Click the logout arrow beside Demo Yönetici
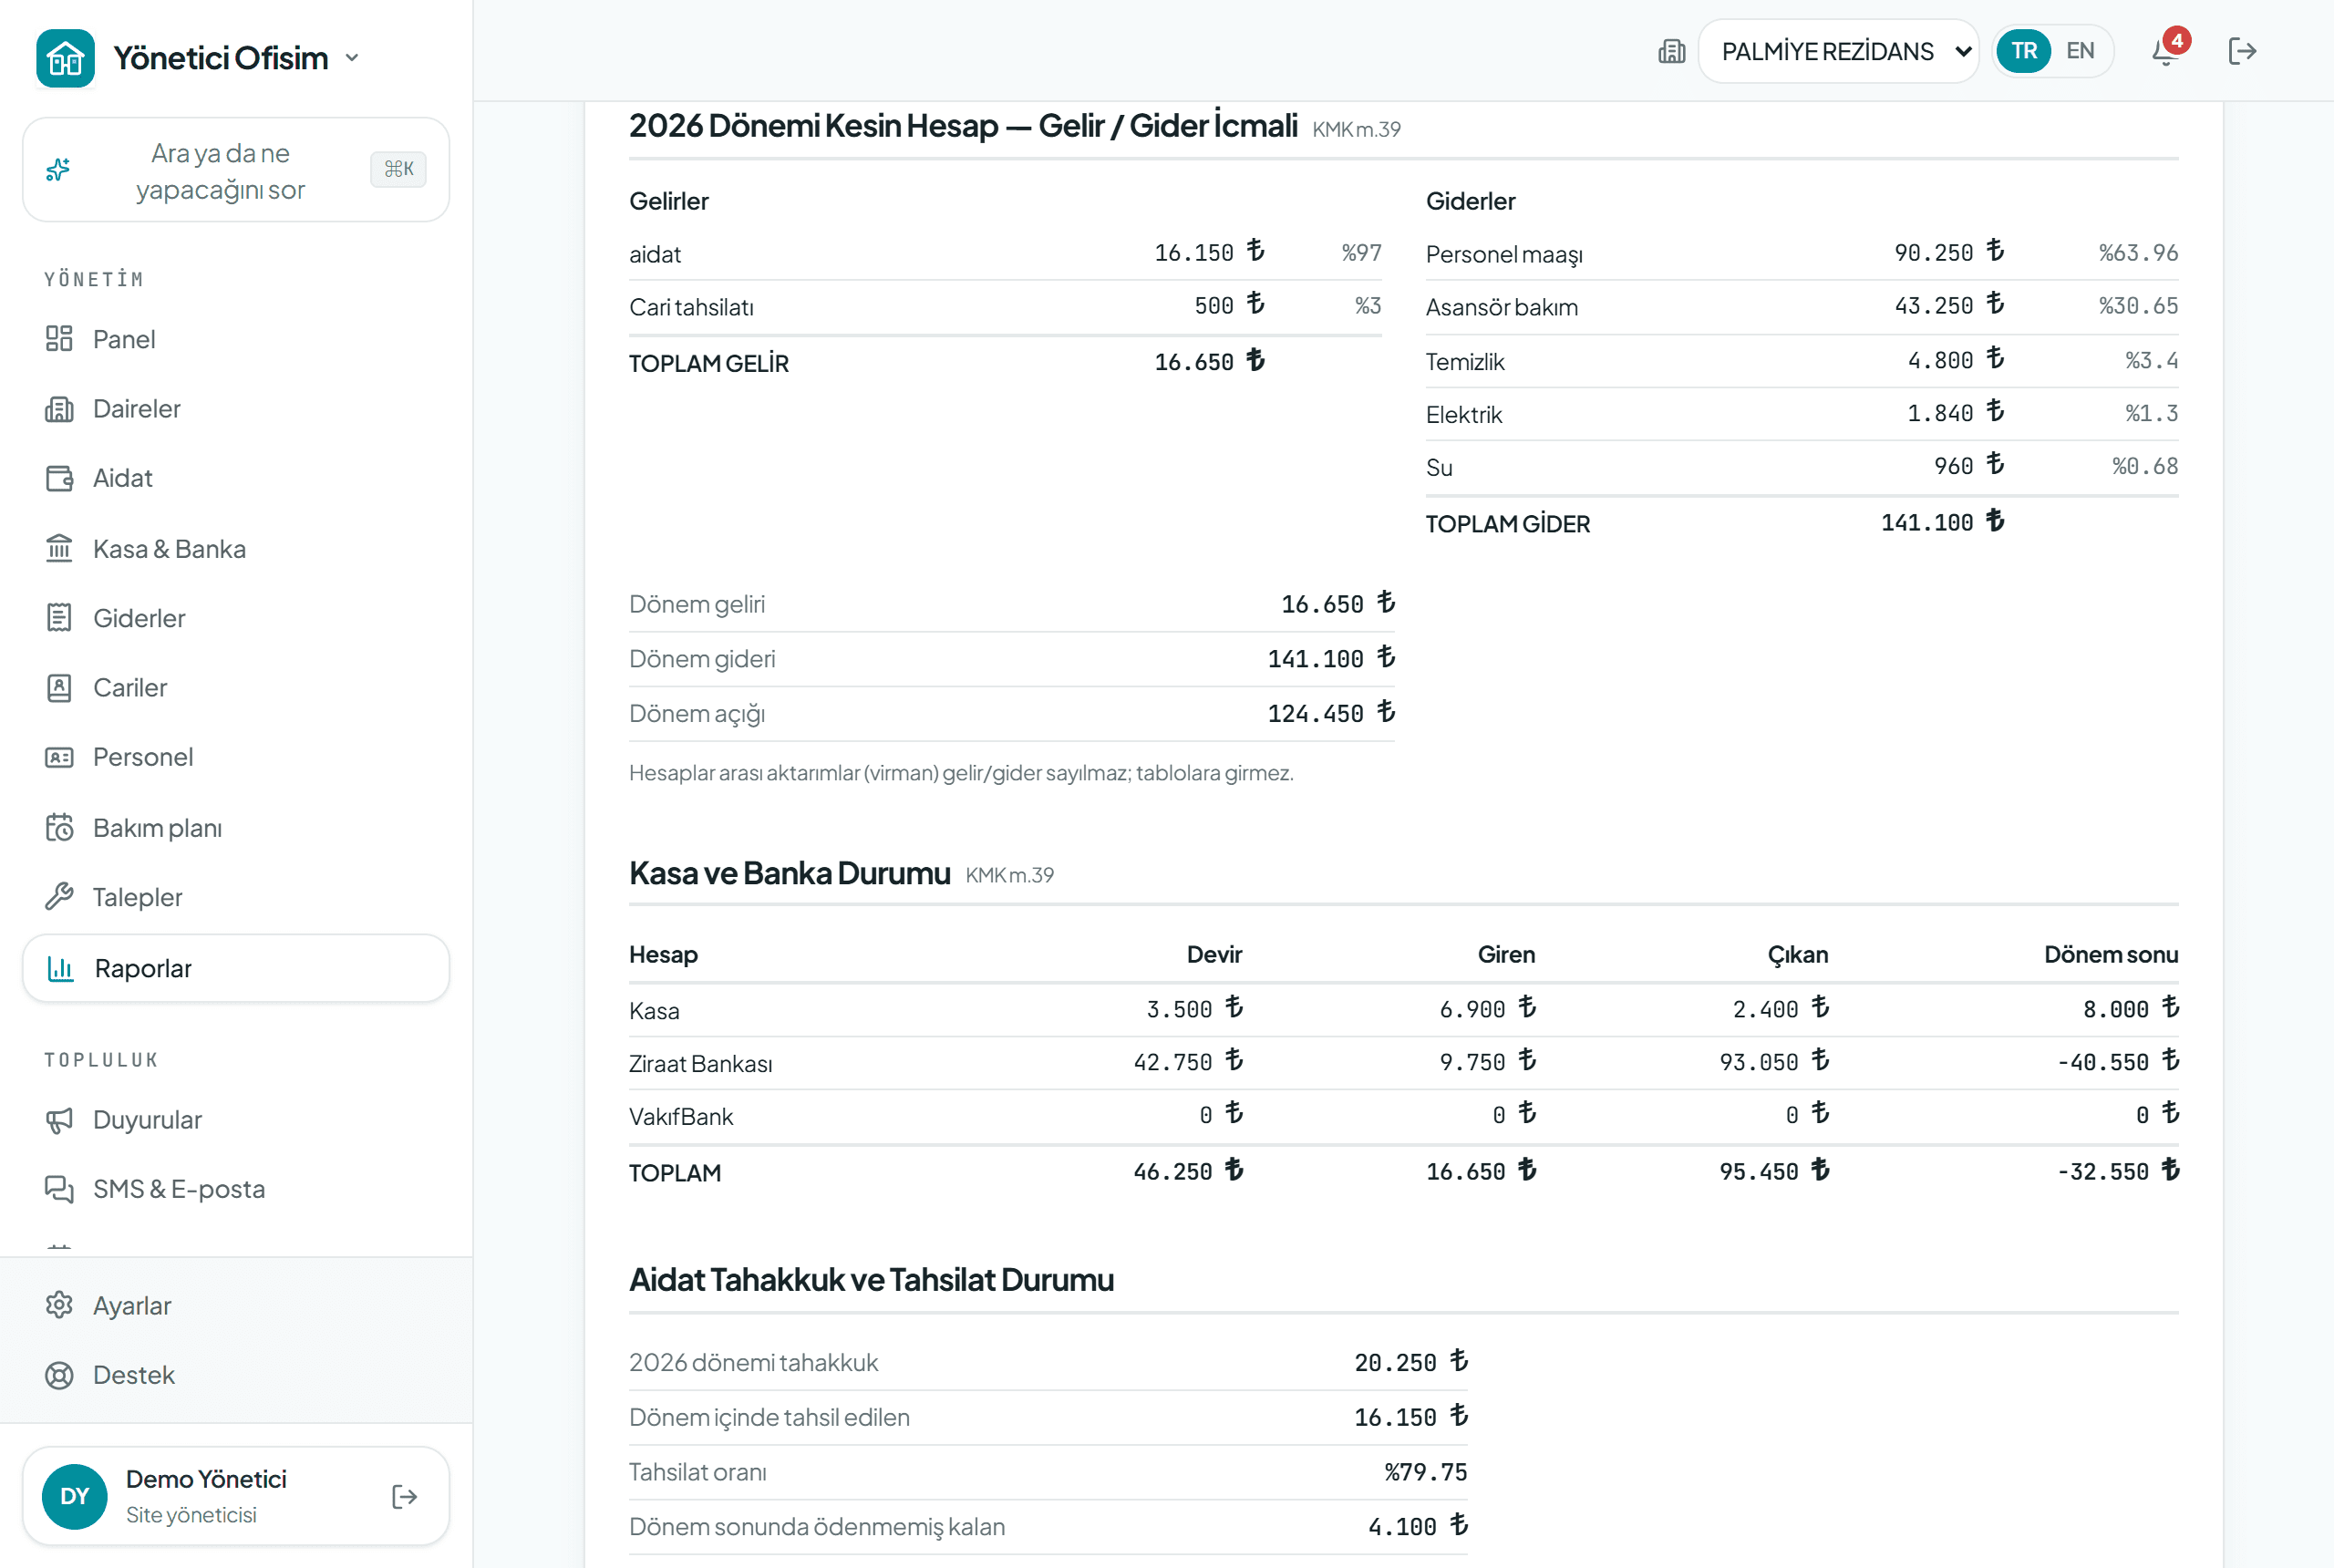 click(404, 1497)
